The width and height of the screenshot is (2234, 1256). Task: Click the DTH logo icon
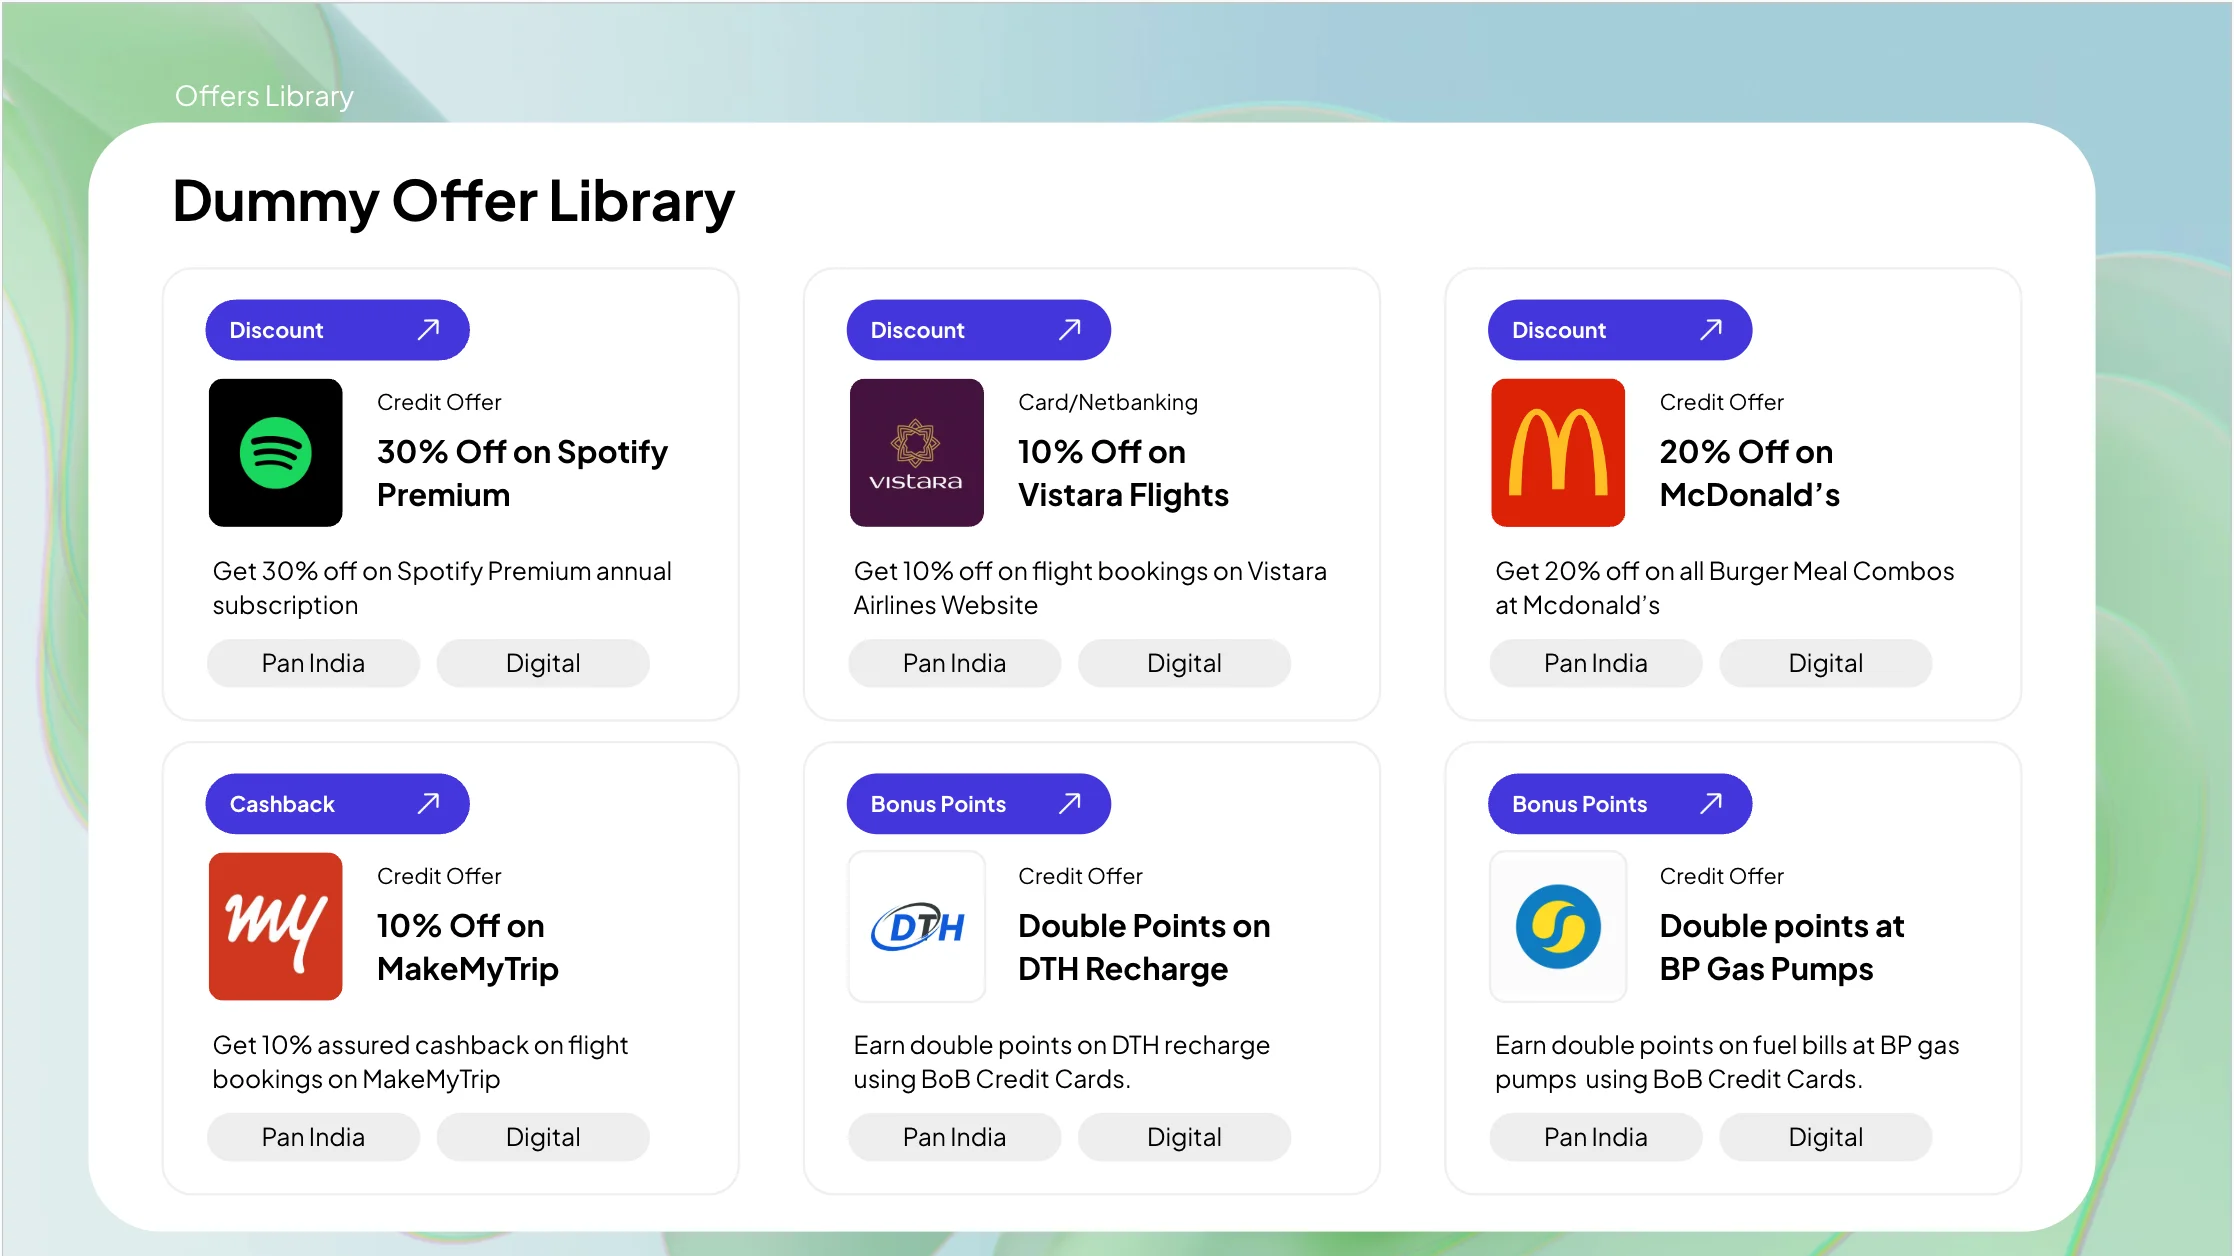pyautogui.click(x=916, y=926)
